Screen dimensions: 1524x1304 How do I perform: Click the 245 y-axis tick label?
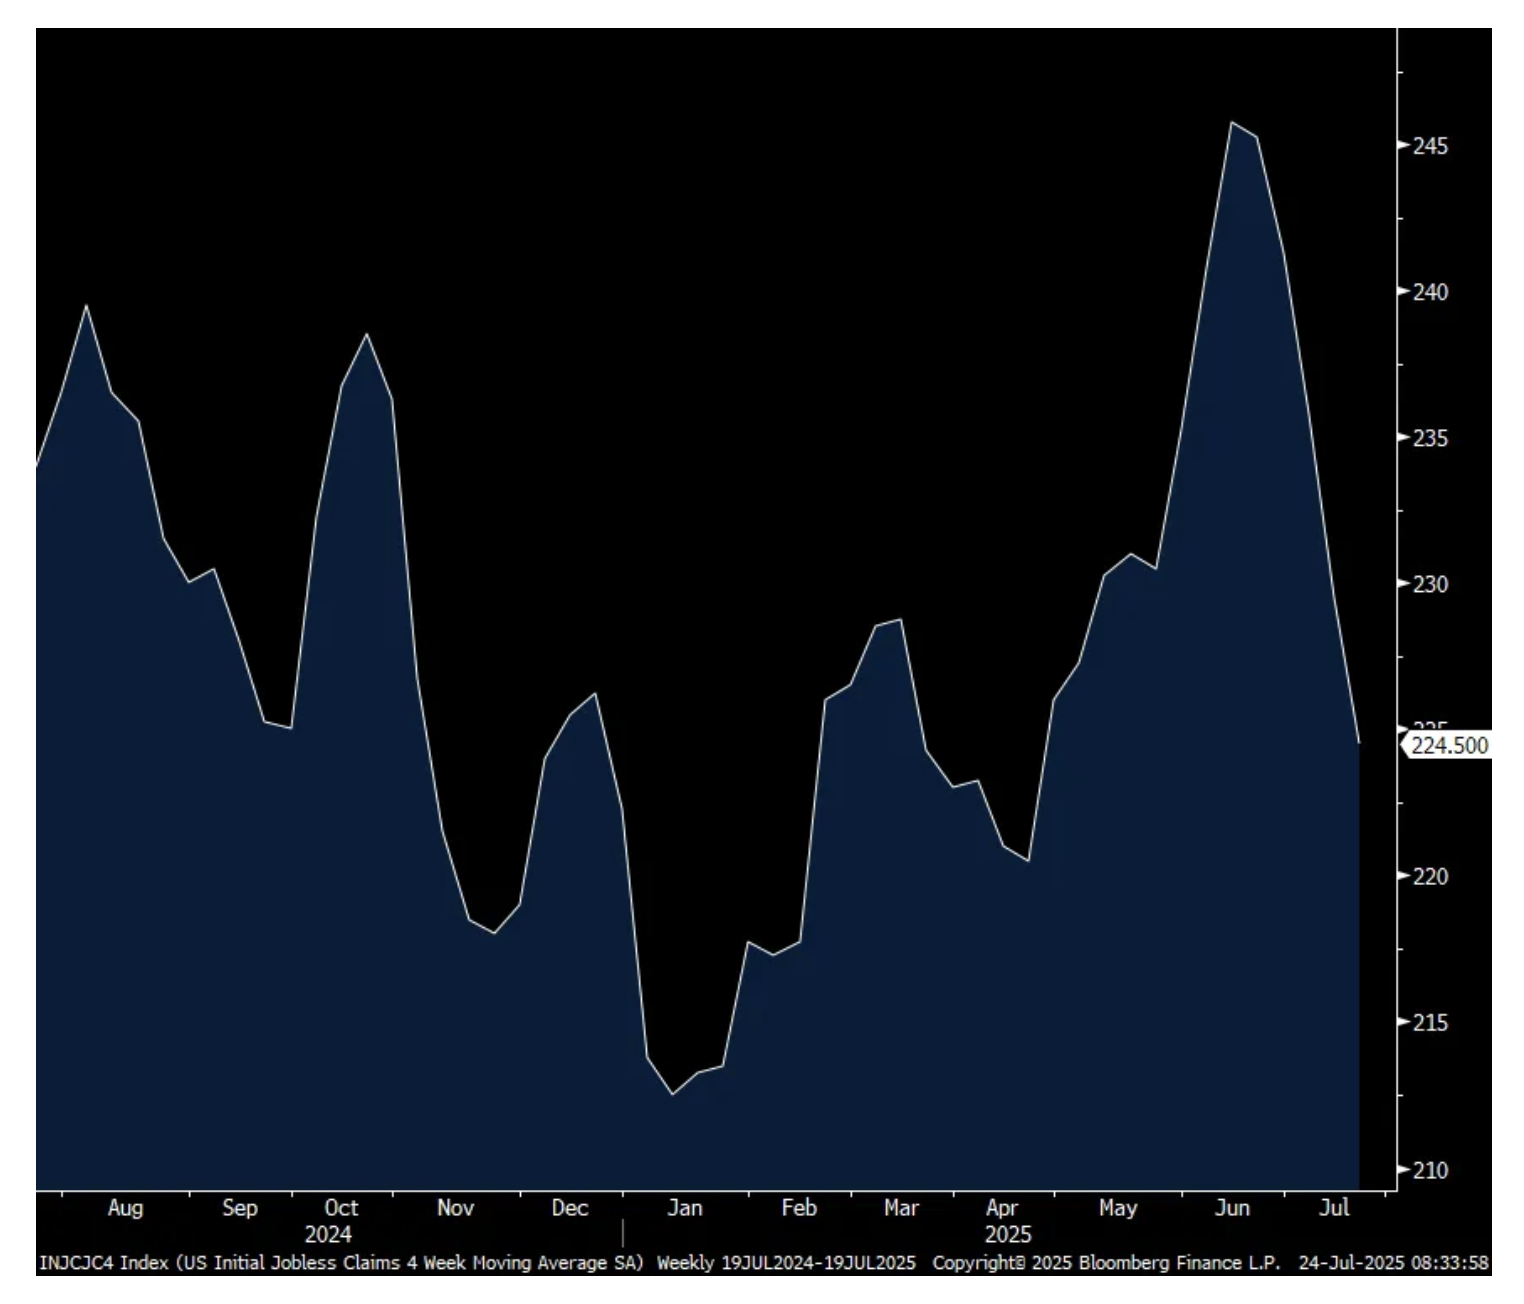click(x=1429, y=146)
